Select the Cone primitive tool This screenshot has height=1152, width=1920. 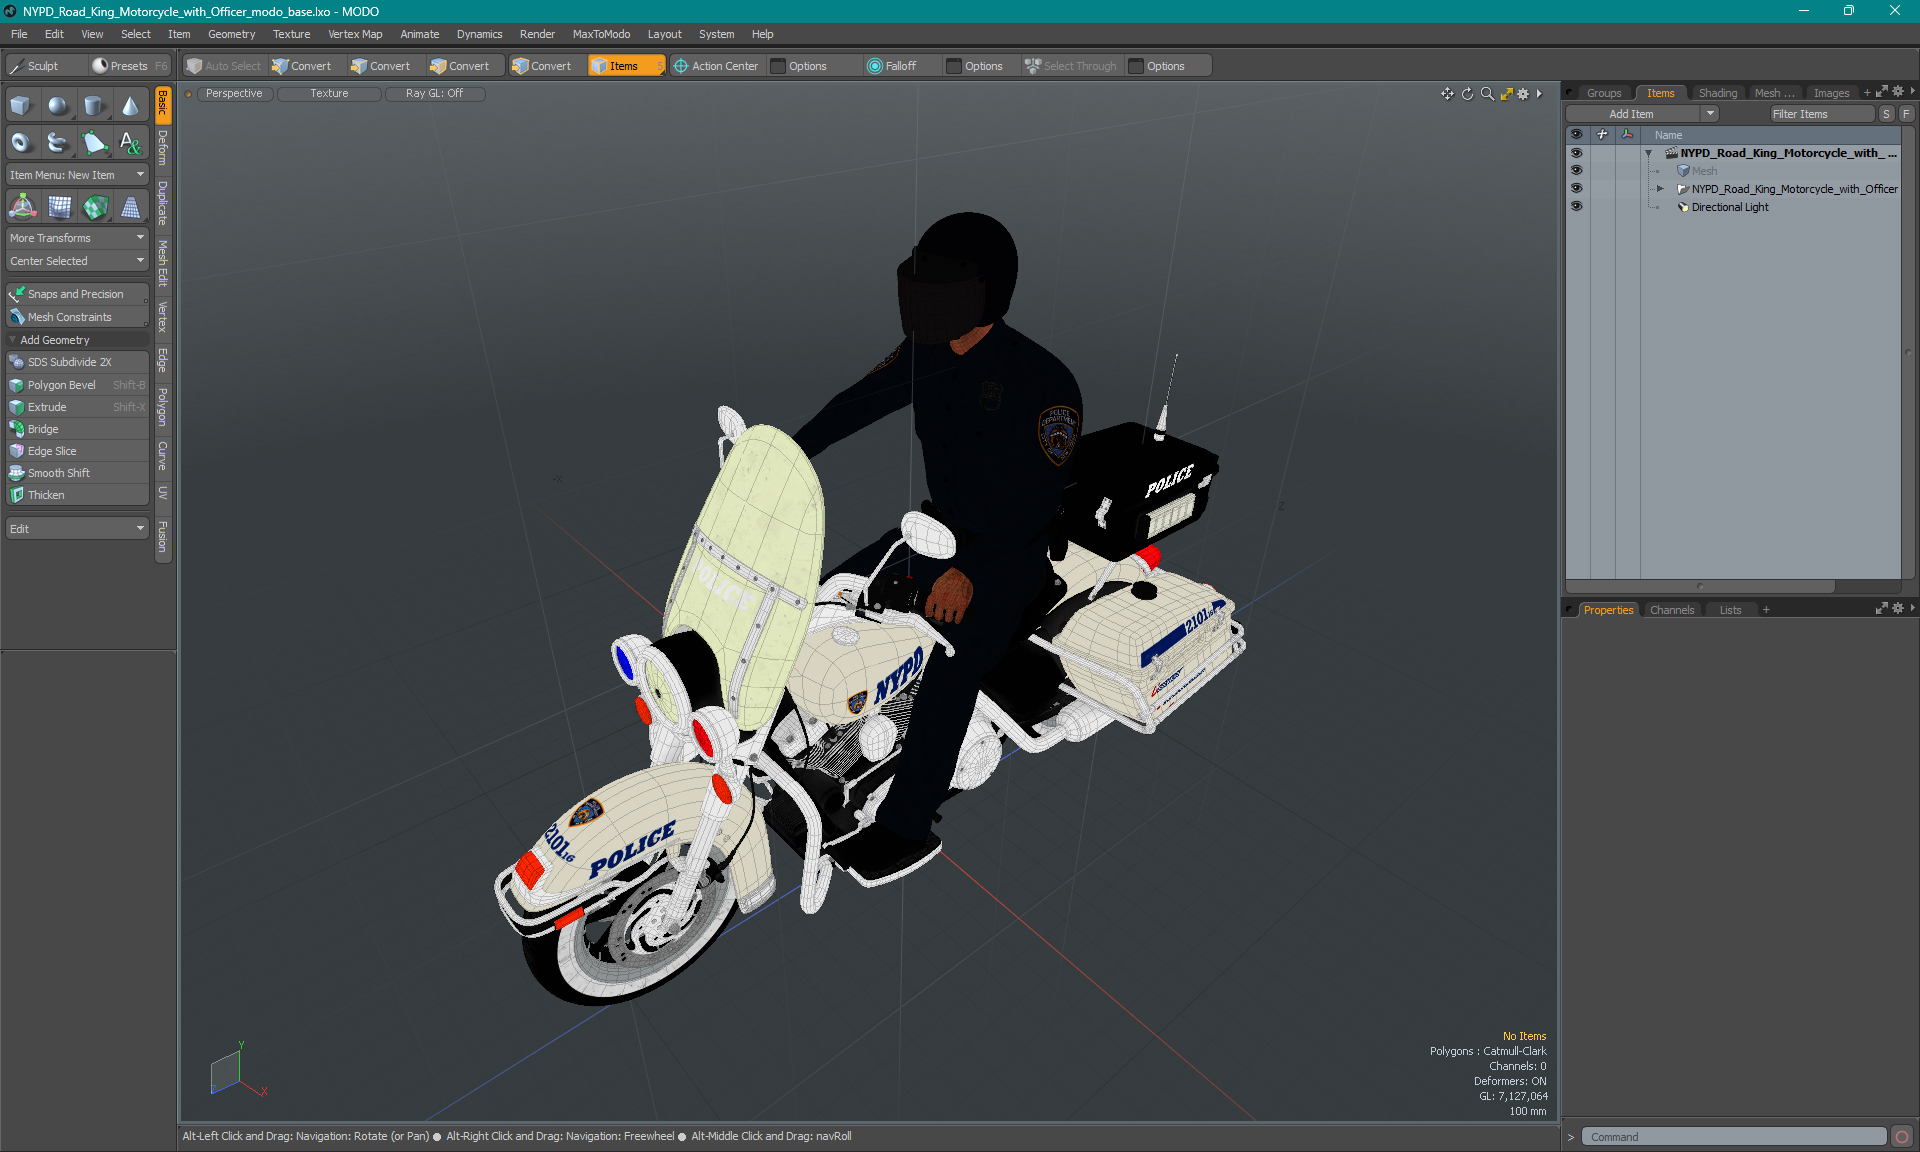pyautogui.click(x=130, y=106)
